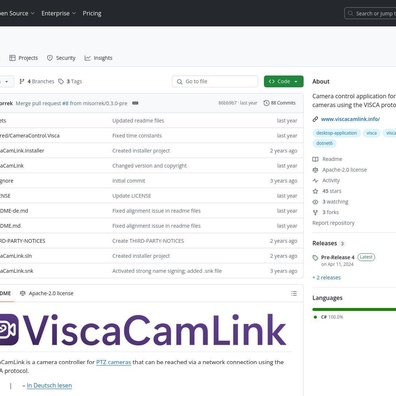This screenshot has width=396, height=396.
Task: Click the commit history clock icon
Action: 266,103
